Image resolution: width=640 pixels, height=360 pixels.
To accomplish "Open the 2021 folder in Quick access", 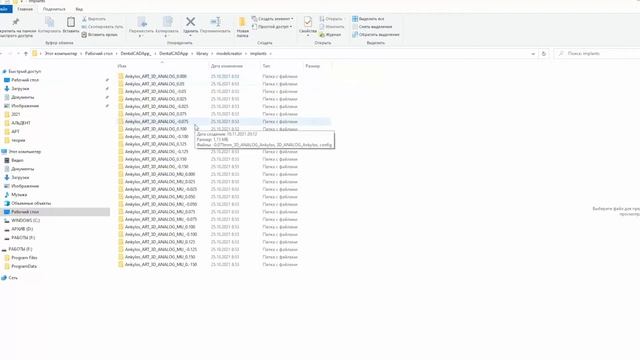I will point(16,114).
